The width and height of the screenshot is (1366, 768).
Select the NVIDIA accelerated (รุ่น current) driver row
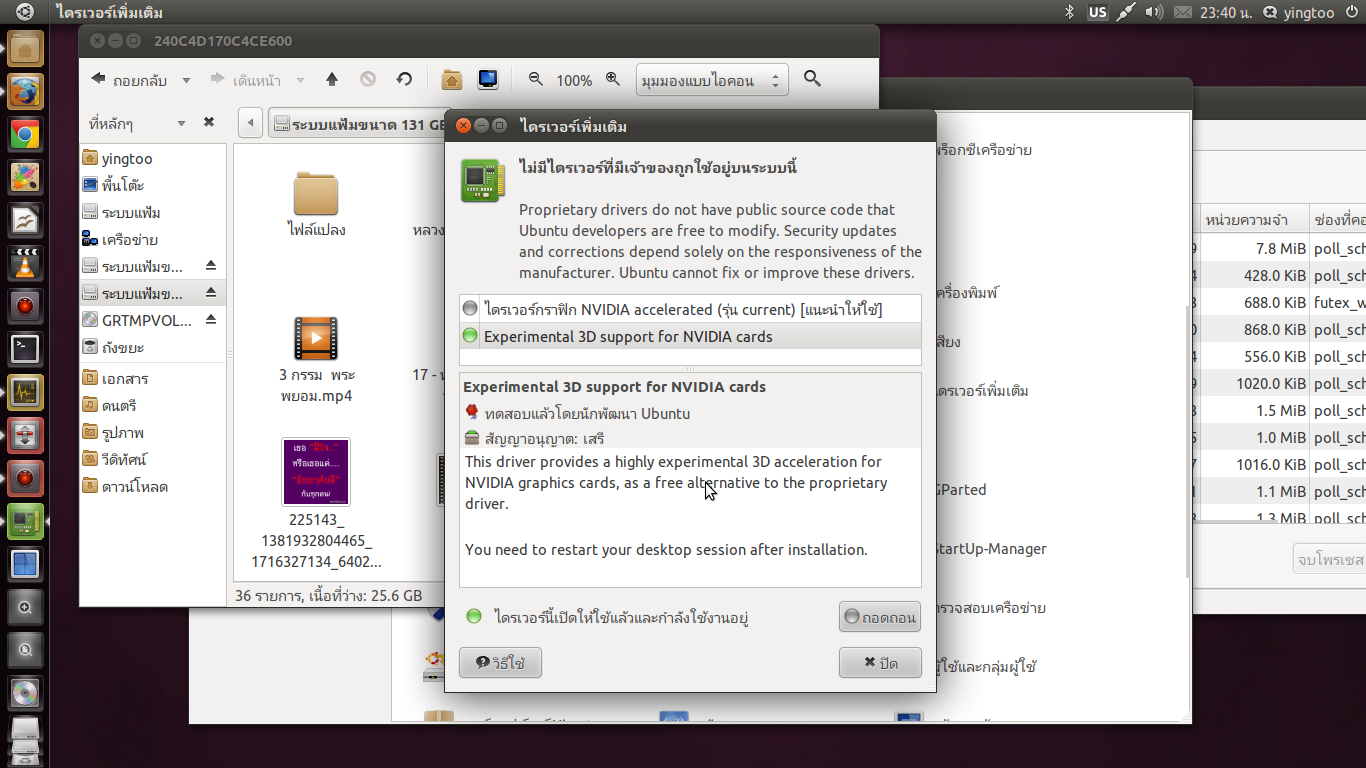point(690,309)
